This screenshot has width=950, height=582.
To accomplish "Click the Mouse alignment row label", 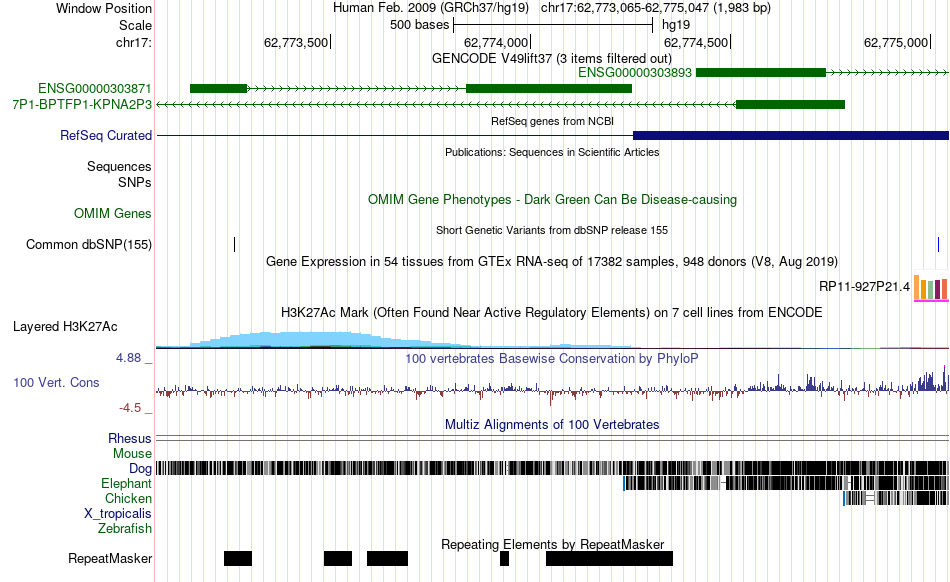I will pyautogui.click(x=132, y=453).
